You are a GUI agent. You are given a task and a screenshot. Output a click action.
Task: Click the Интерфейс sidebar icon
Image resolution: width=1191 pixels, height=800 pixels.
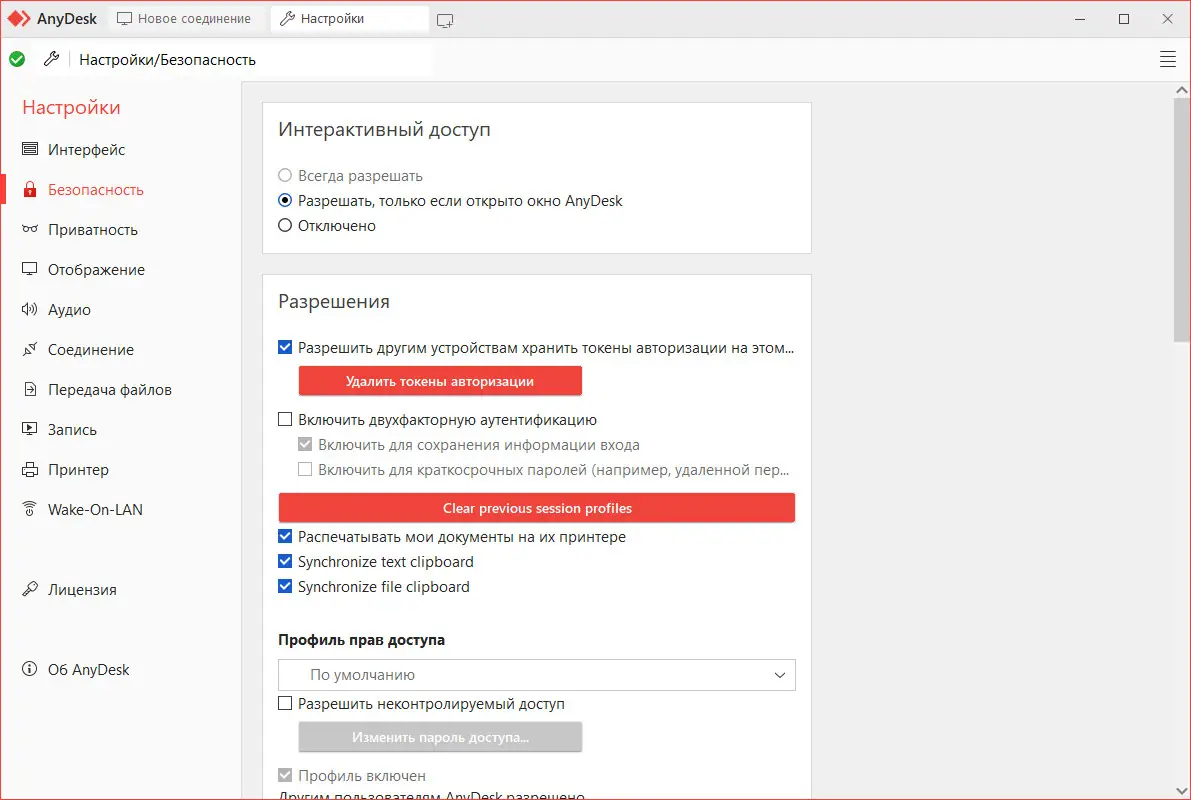30,148
